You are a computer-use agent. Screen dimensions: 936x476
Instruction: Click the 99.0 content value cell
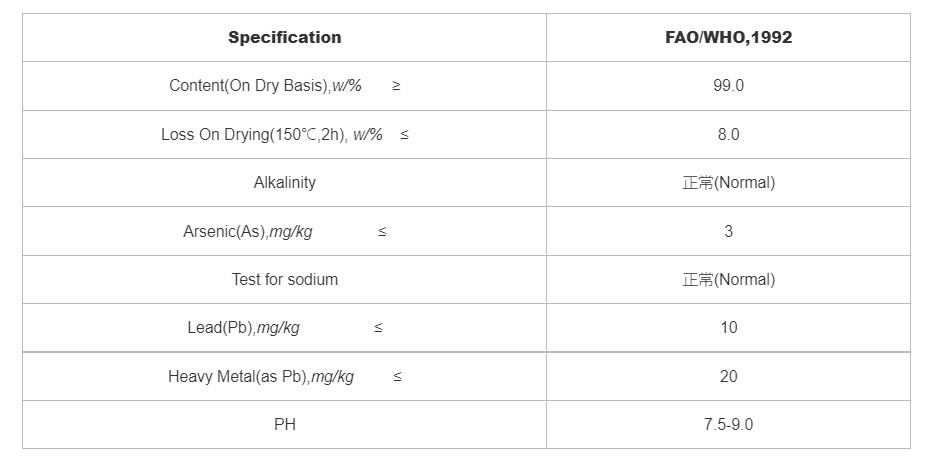[x=728, y=86]
